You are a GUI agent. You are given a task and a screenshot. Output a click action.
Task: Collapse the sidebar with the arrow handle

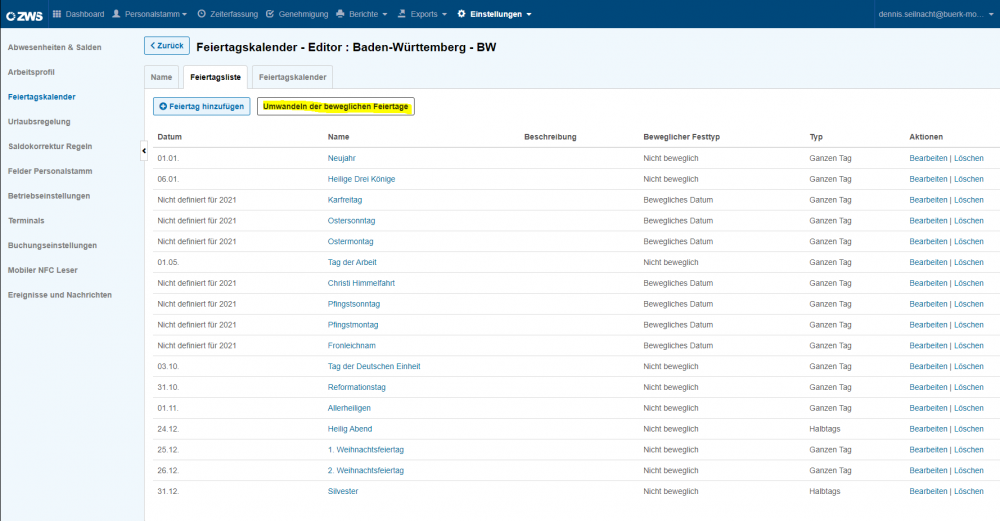click(x=144, y=150)
